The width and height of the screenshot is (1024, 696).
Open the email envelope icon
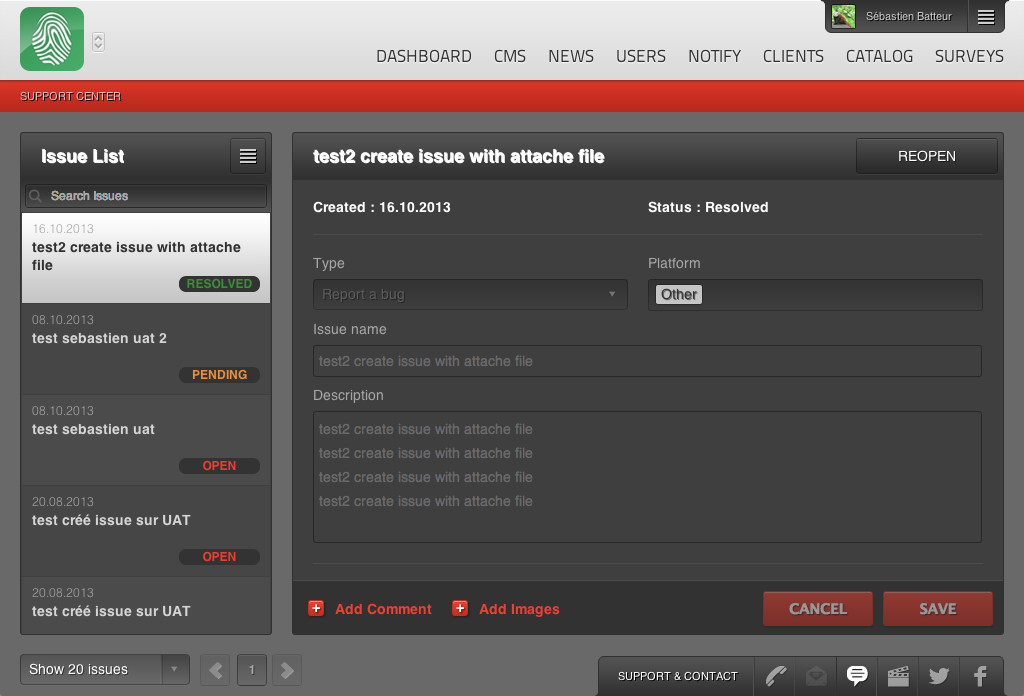(816, 676)
